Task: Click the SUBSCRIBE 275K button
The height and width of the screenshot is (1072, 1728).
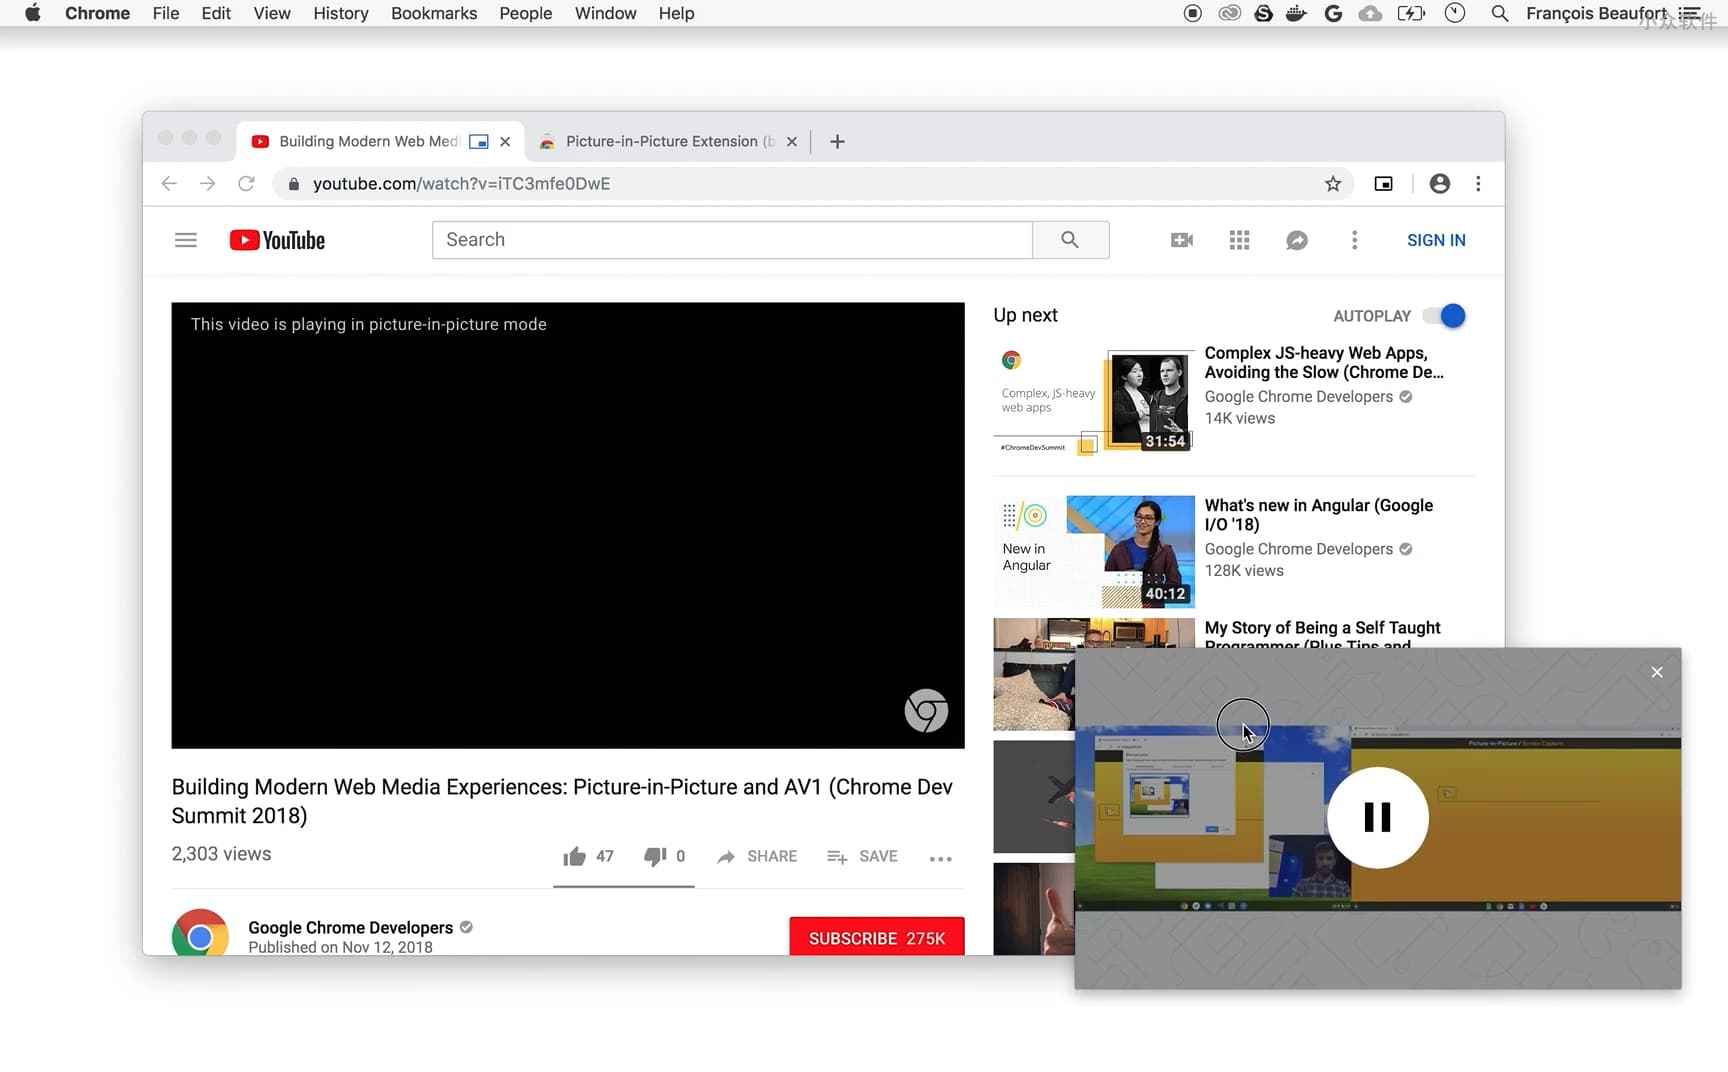Action: 877,938
